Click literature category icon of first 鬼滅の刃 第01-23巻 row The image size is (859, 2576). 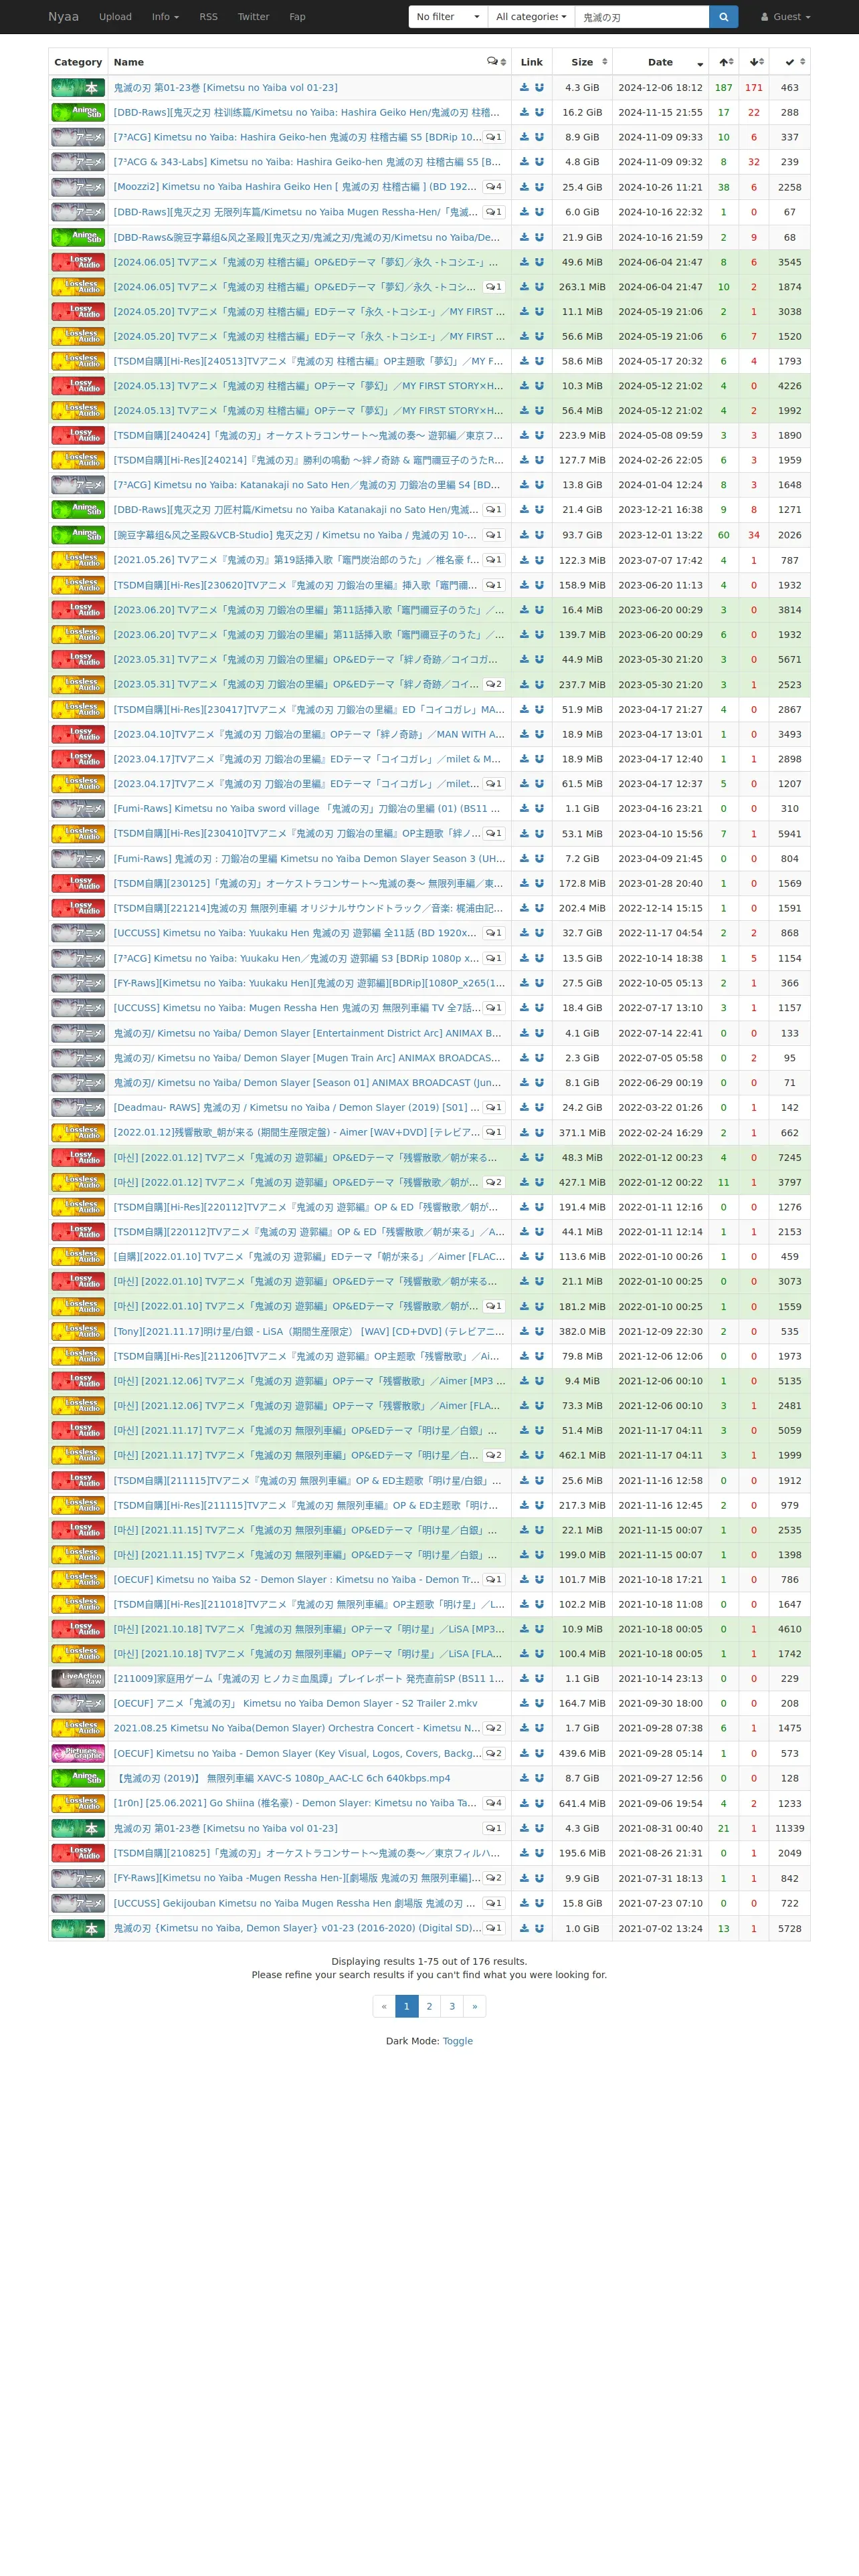pos(78,87)
